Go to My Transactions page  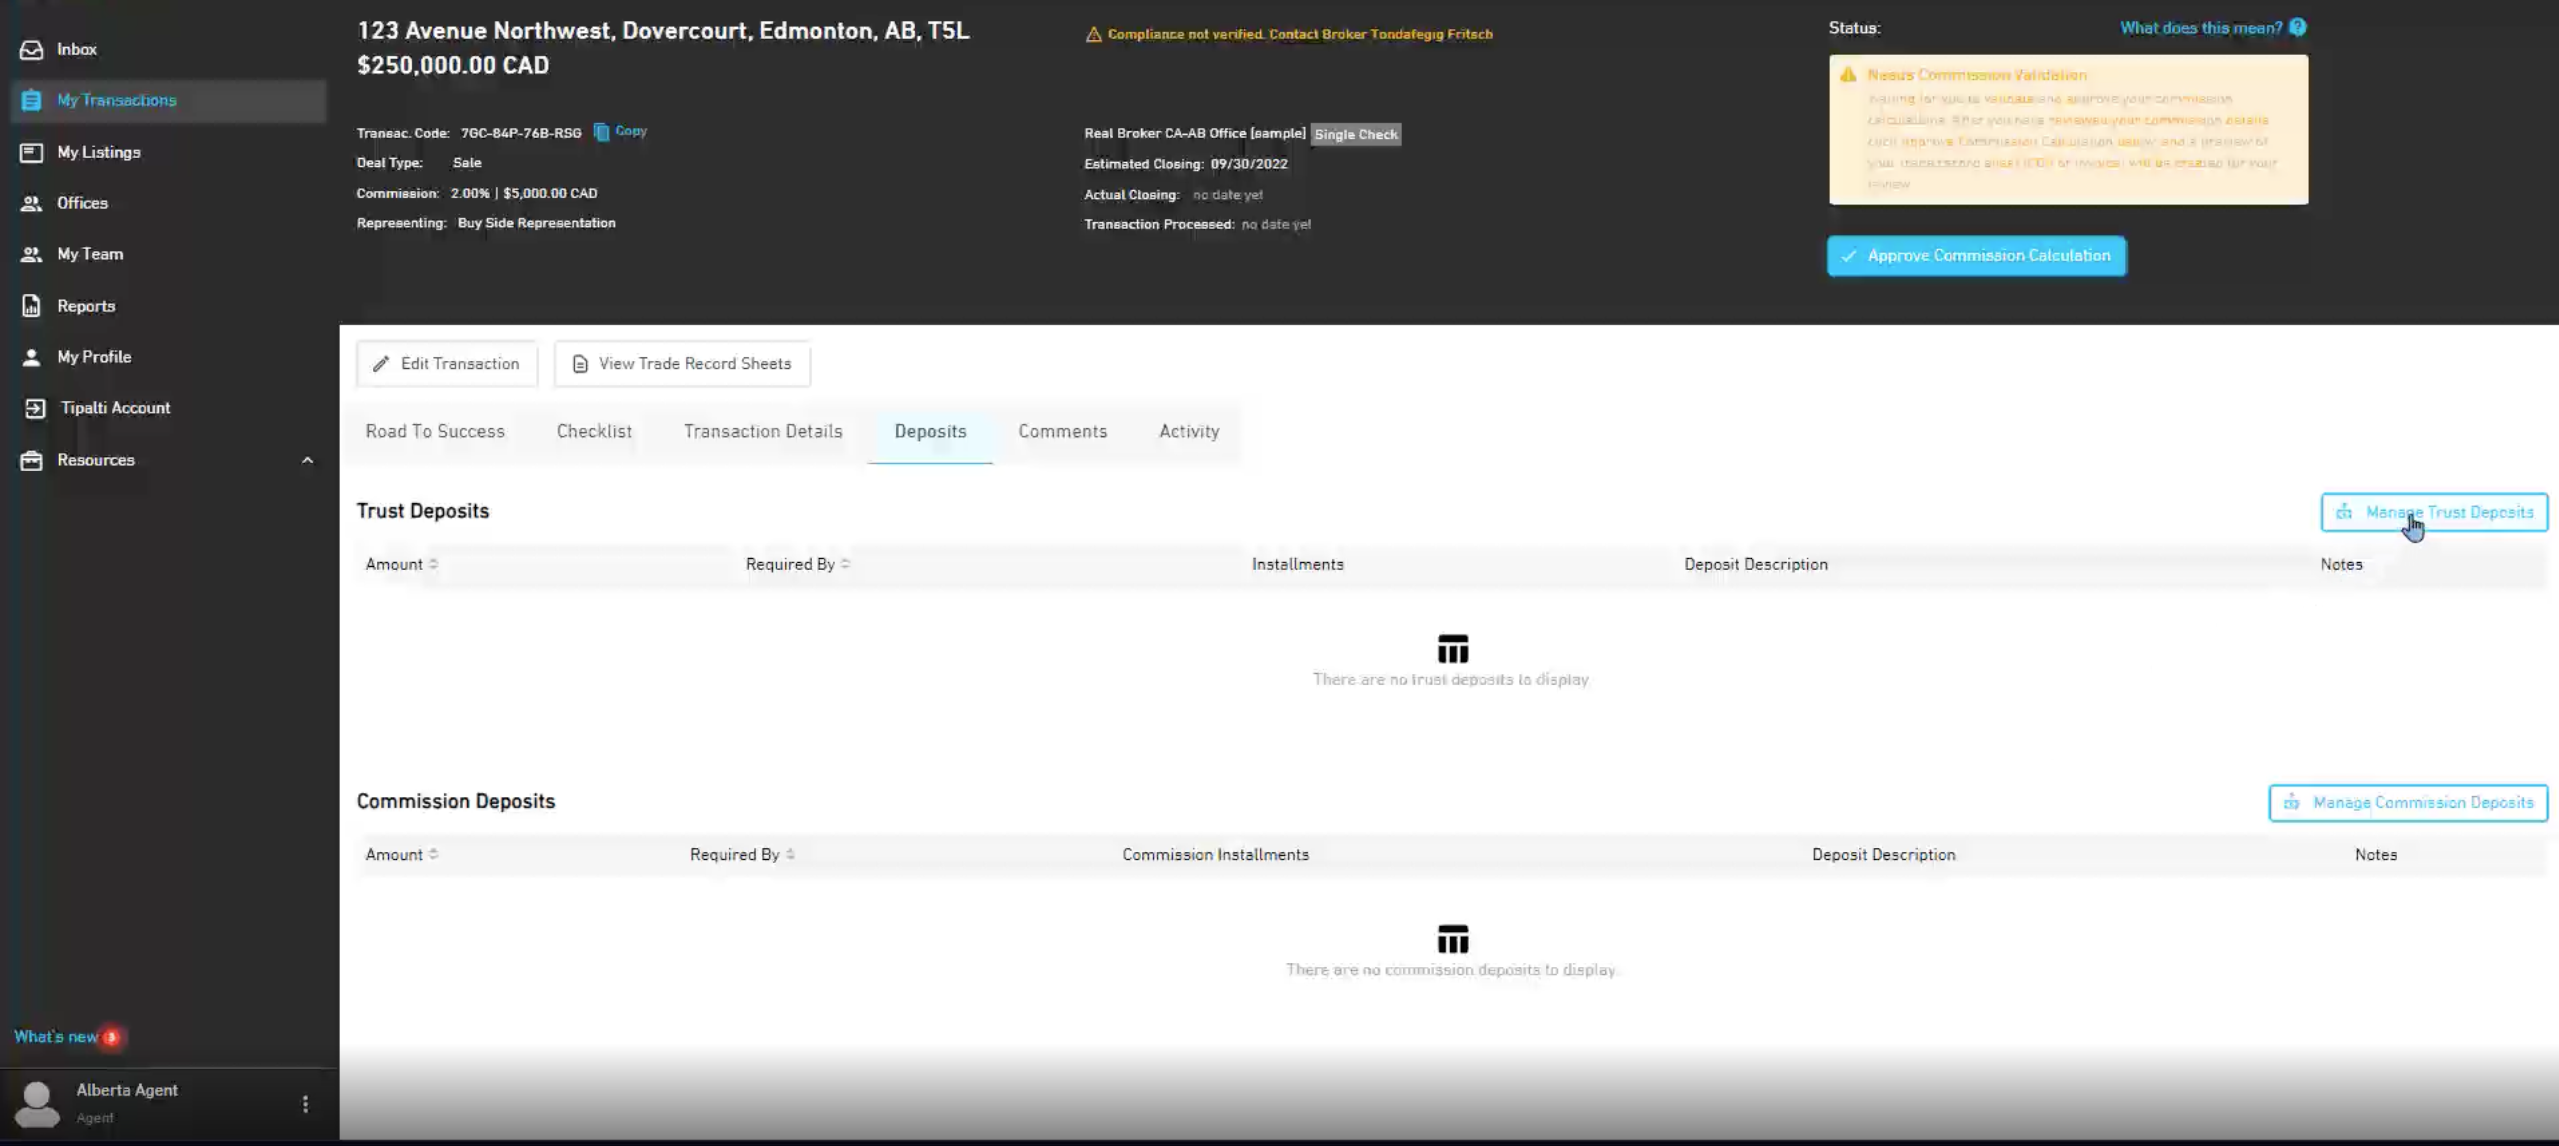tap(168, 100)
